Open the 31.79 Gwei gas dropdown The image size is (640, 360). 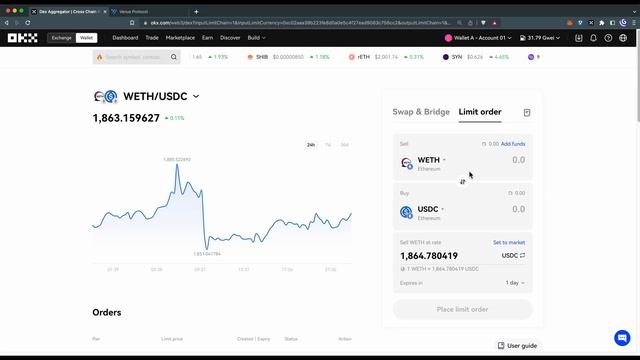540,38
